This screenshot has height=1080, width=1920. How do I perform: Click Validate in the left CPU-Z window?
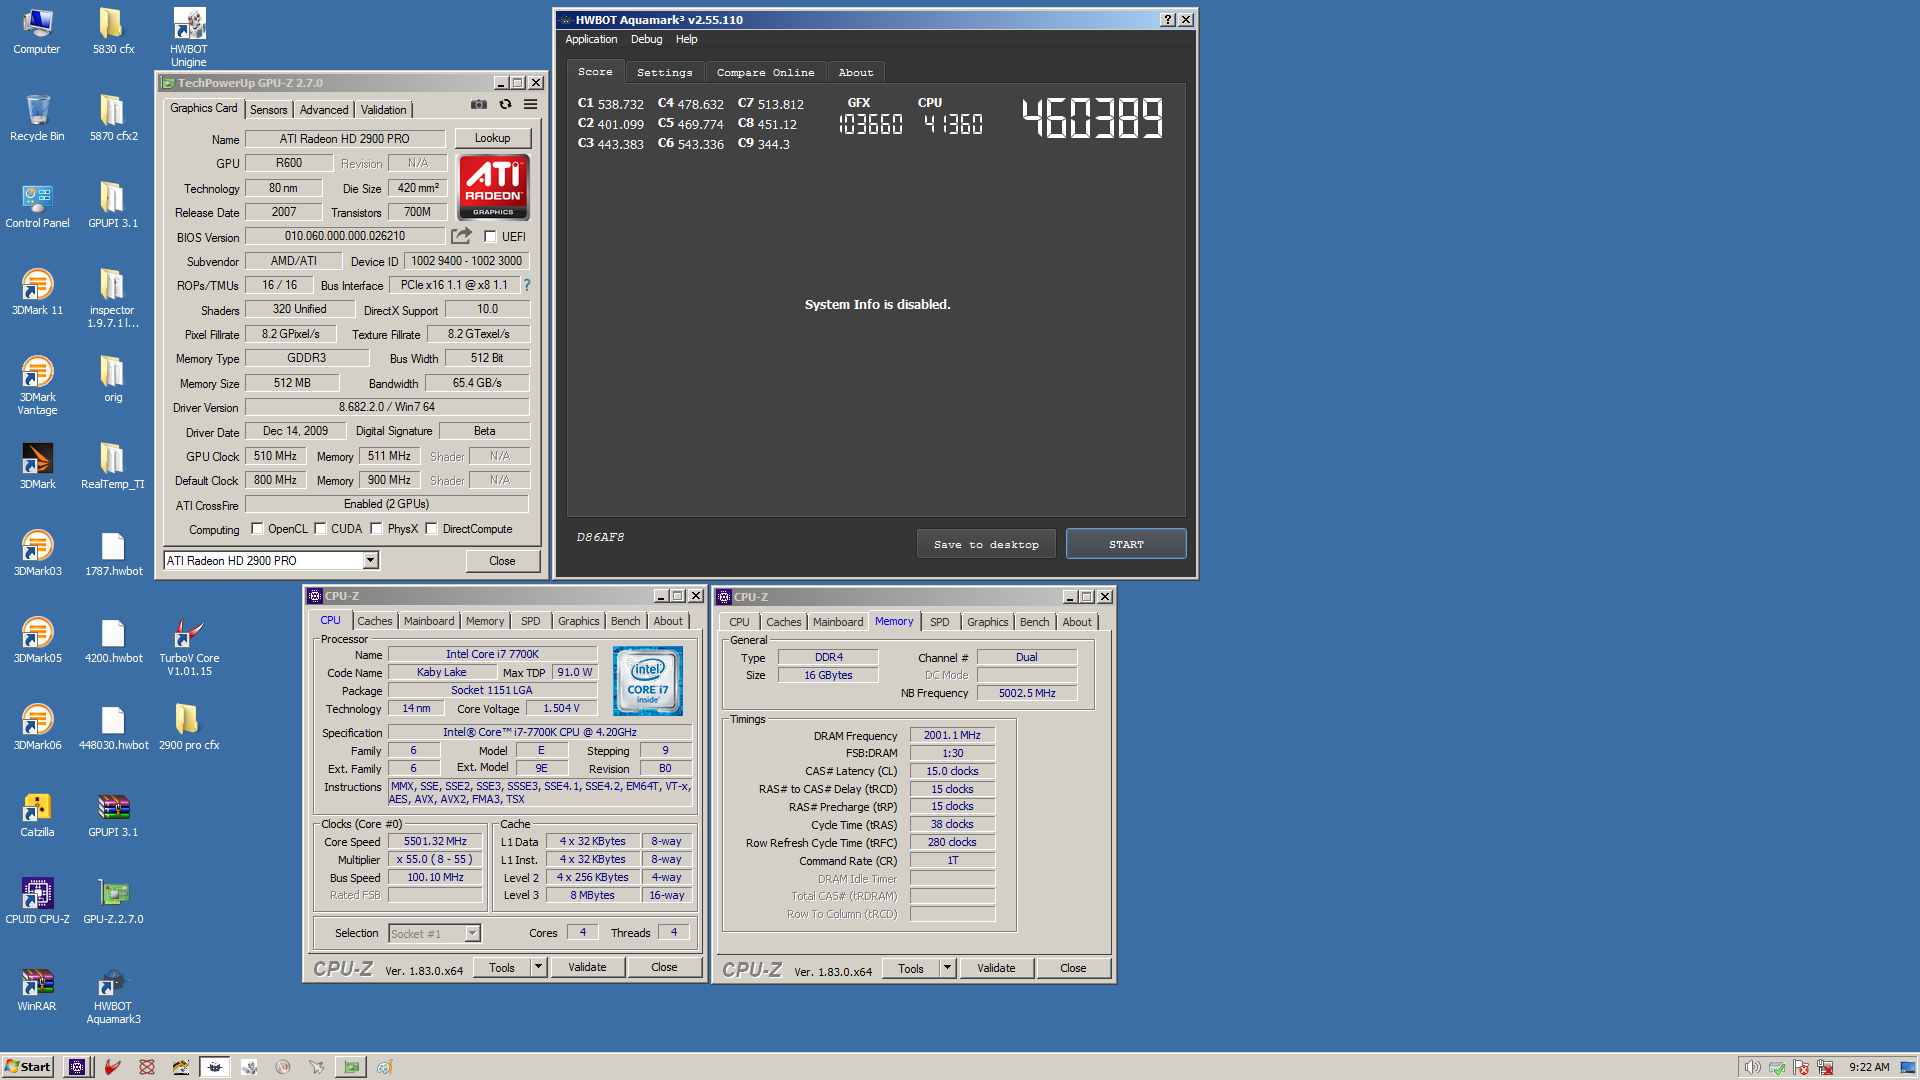pos(587,967)
